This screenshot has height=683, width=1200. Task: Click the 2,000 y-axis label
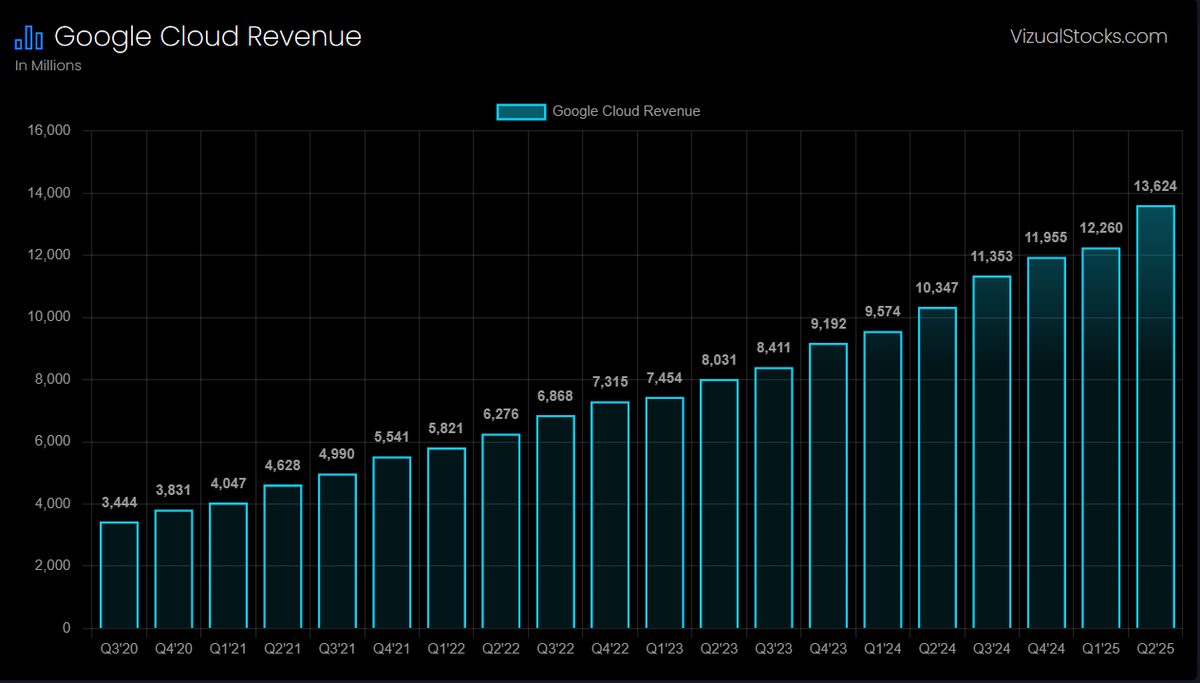pyautogui.click(x=51, y=566)
